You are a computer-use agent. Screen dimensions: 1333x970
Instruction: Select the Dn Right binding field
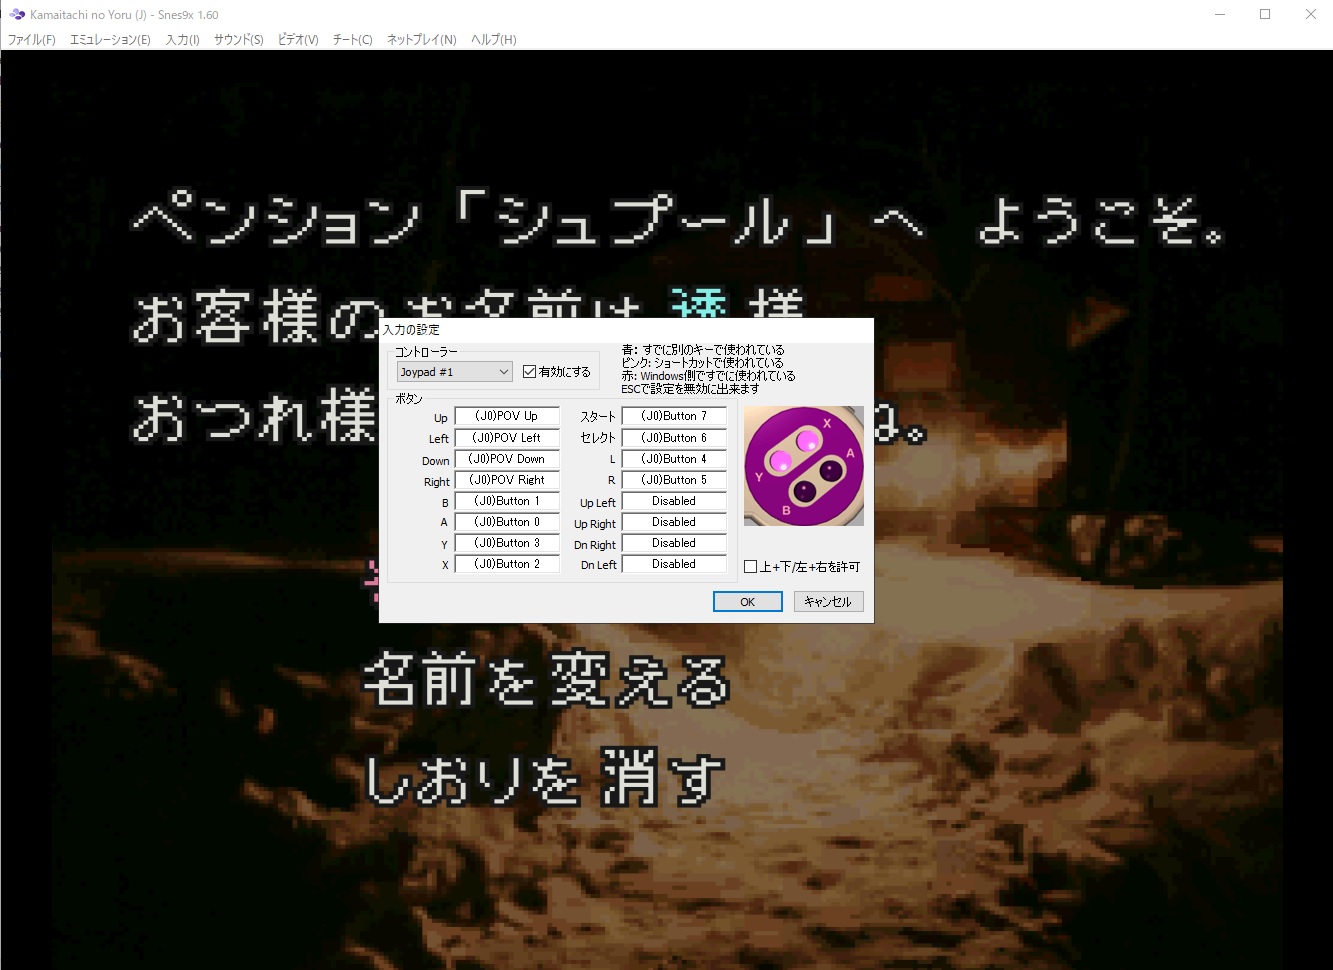674,543
